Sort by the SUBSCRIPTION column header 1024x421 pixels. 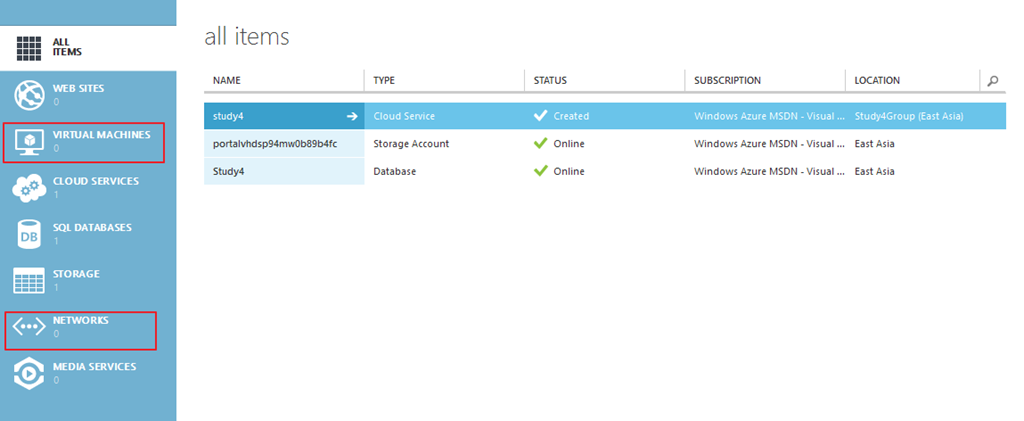coord(728,81)
